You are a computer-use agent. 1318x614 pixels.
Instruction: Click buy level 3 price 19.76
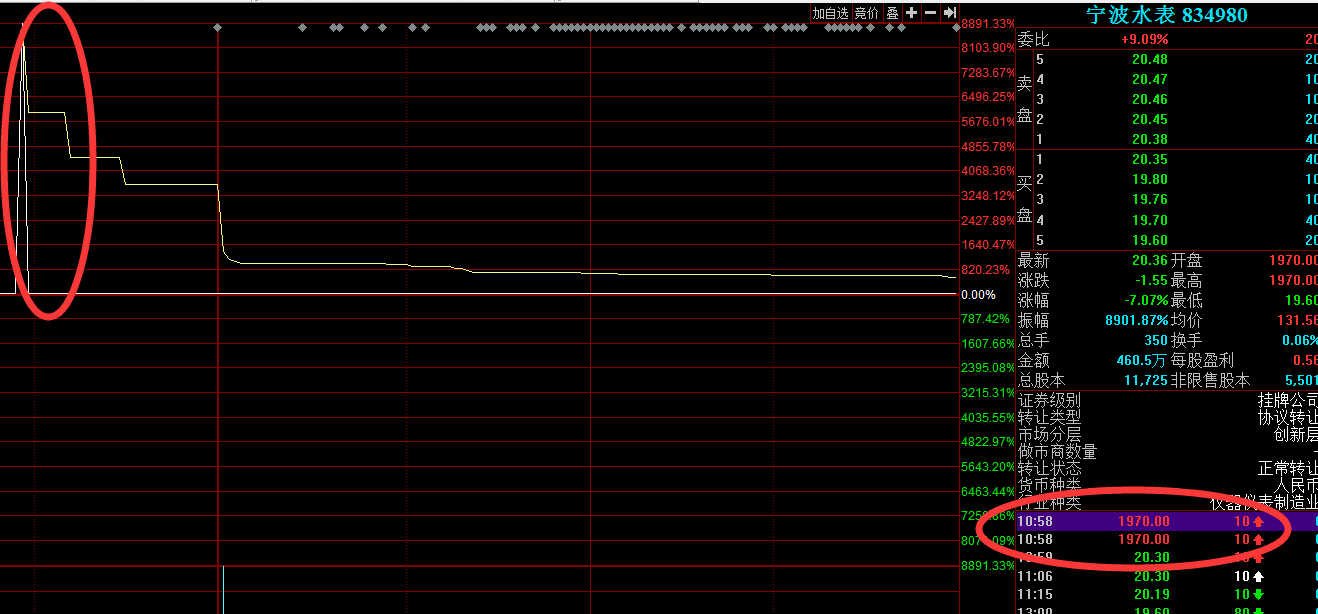[1149, 199]
